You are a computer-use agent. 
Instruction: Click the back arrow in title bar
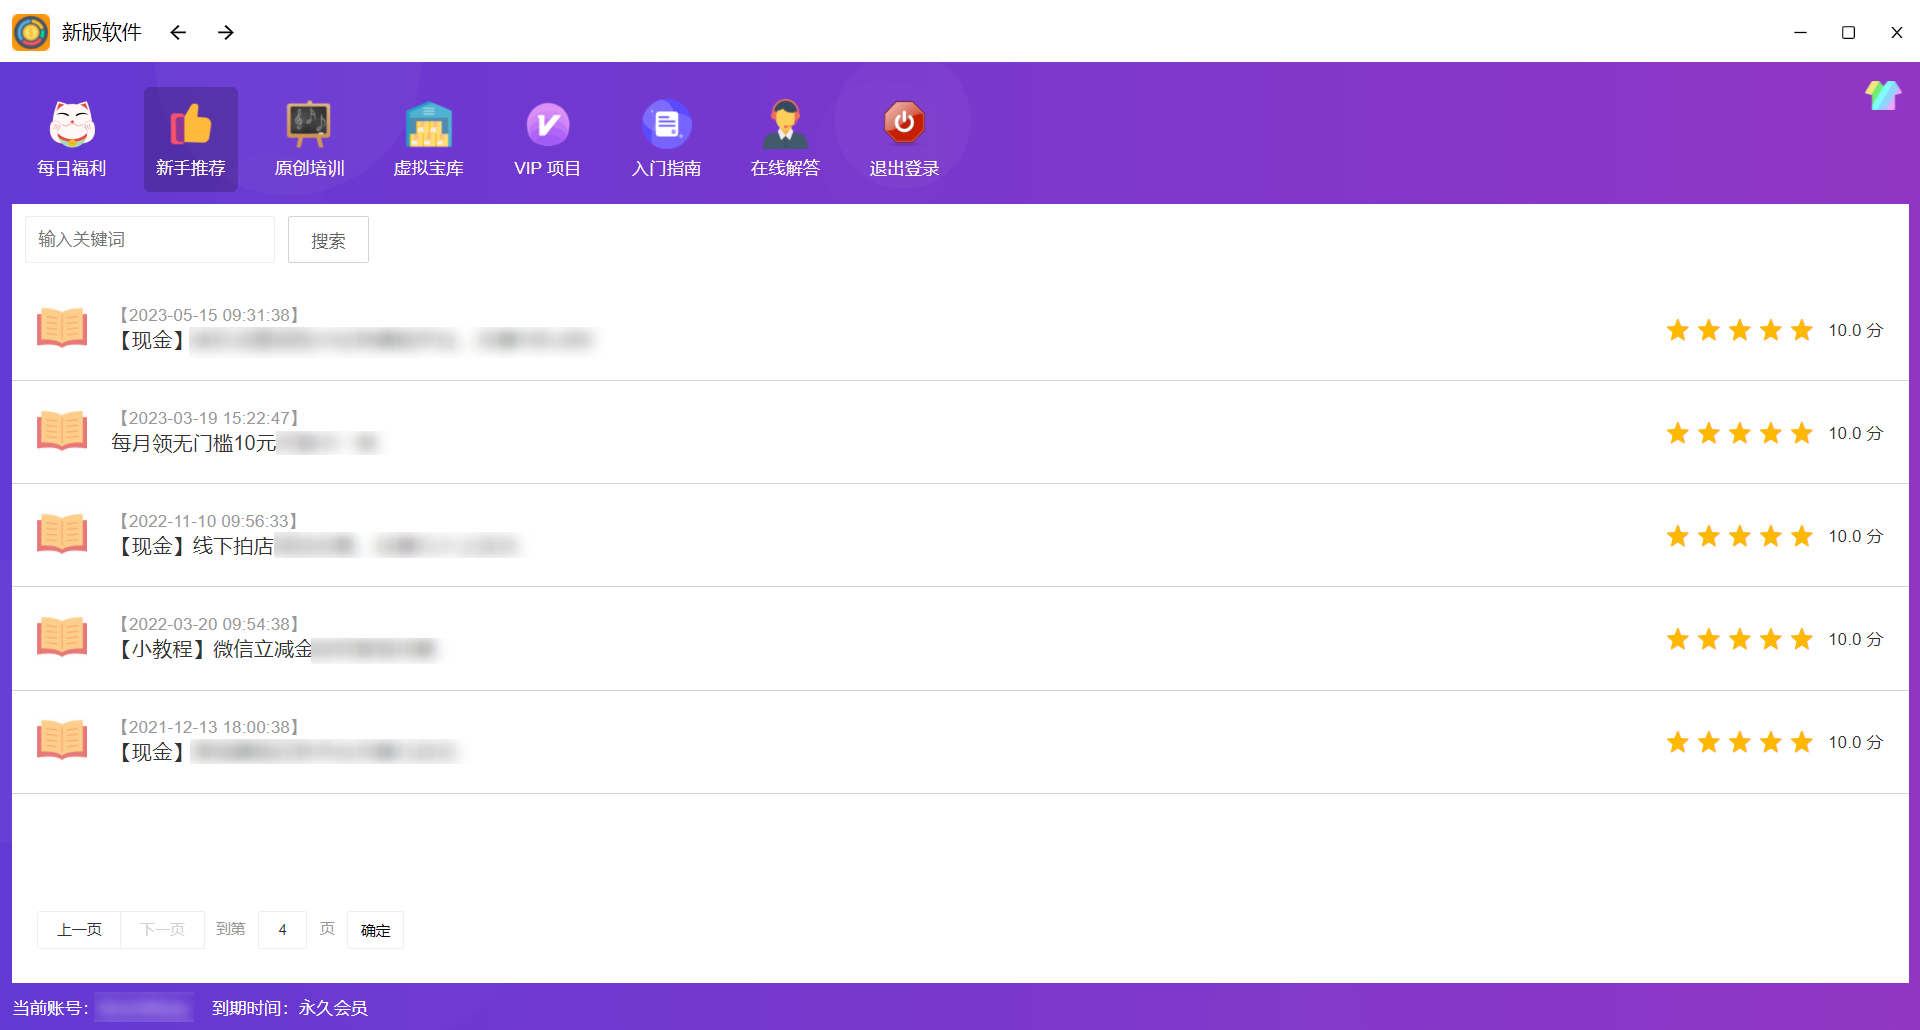[x=178, y=33]
